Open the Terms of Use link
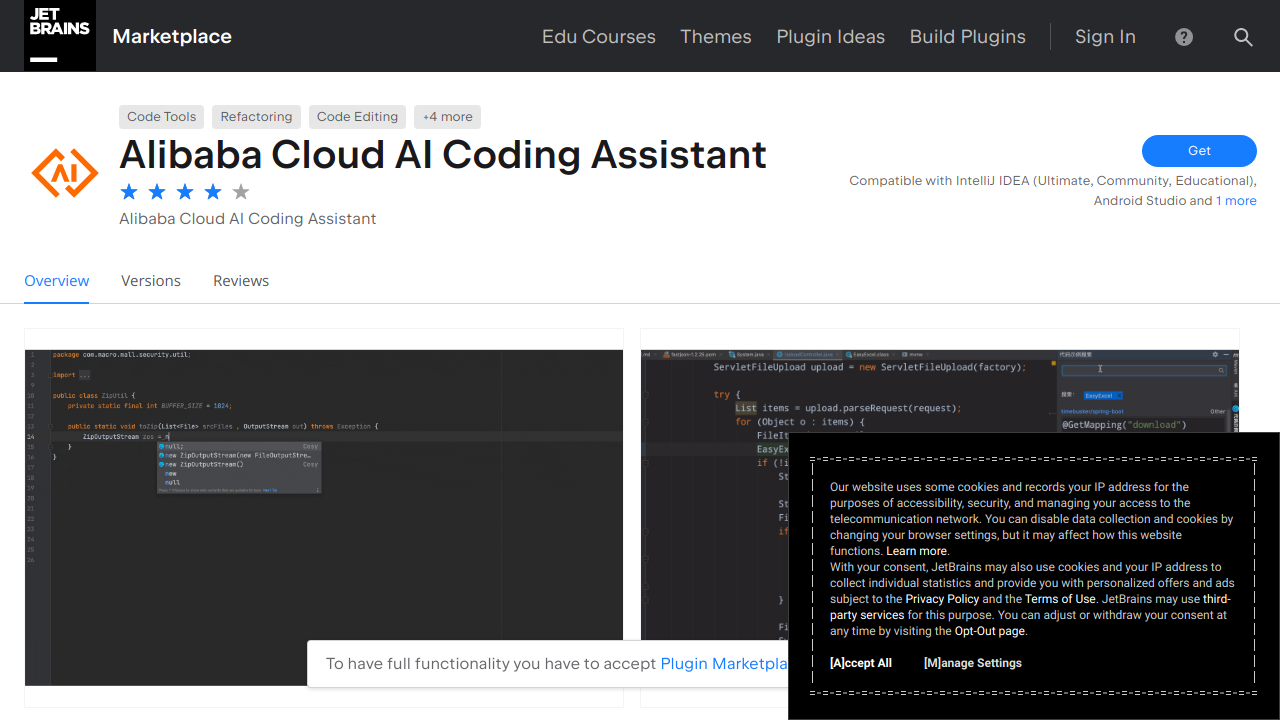Screen dimensions: 1280x720 coord(1060,599)
